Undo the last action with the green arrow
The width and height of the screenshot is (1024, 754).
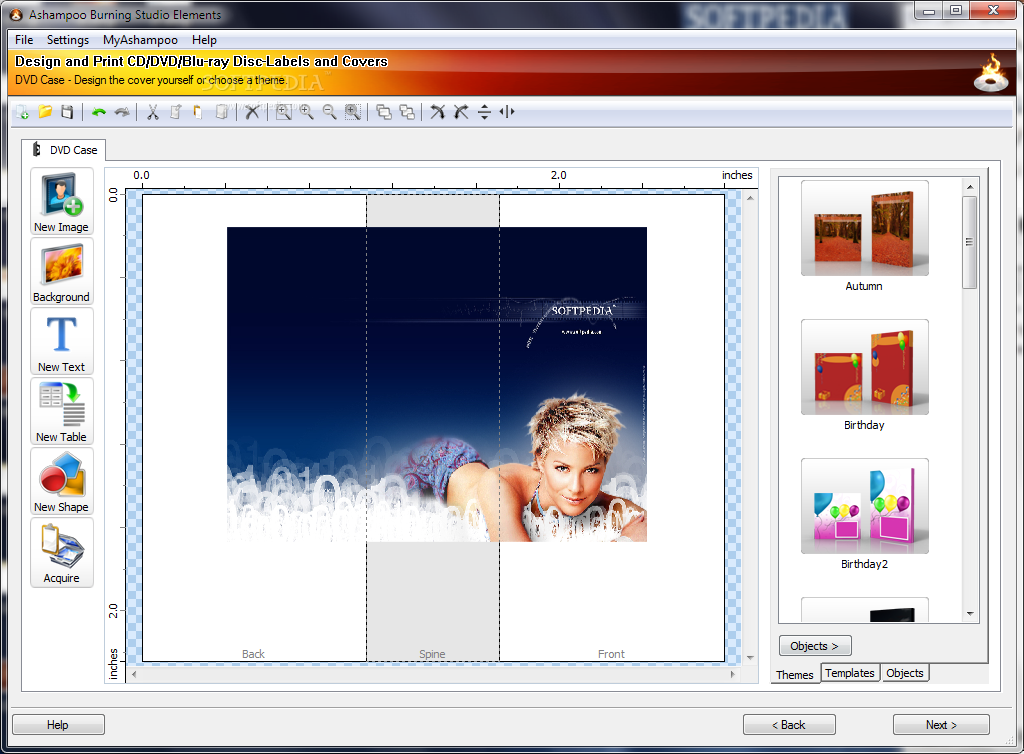[x=99, y=112]
